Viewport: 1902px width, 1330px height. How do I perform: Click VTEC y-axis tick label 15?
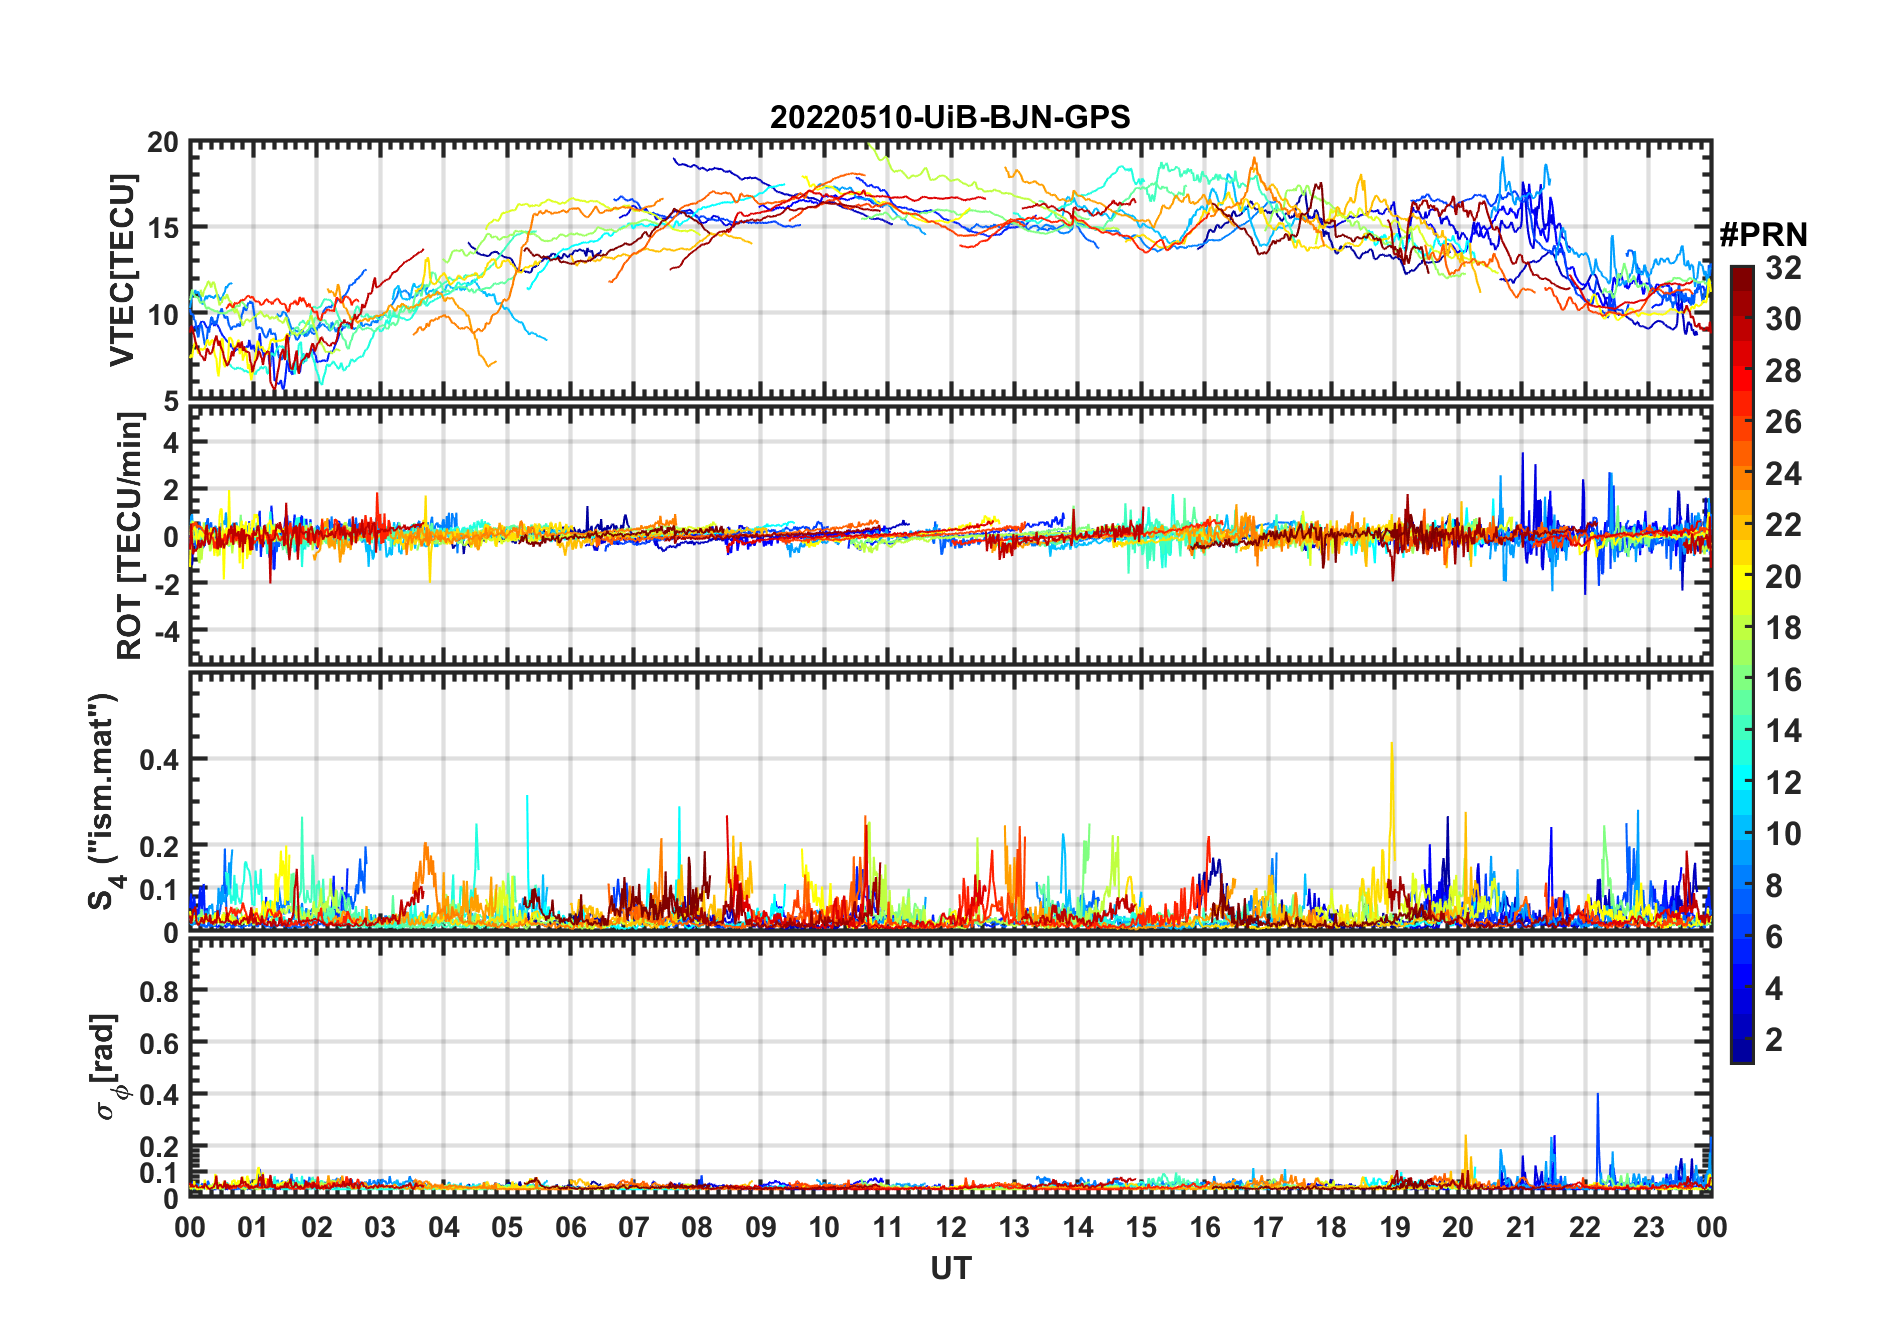point(163,229)
